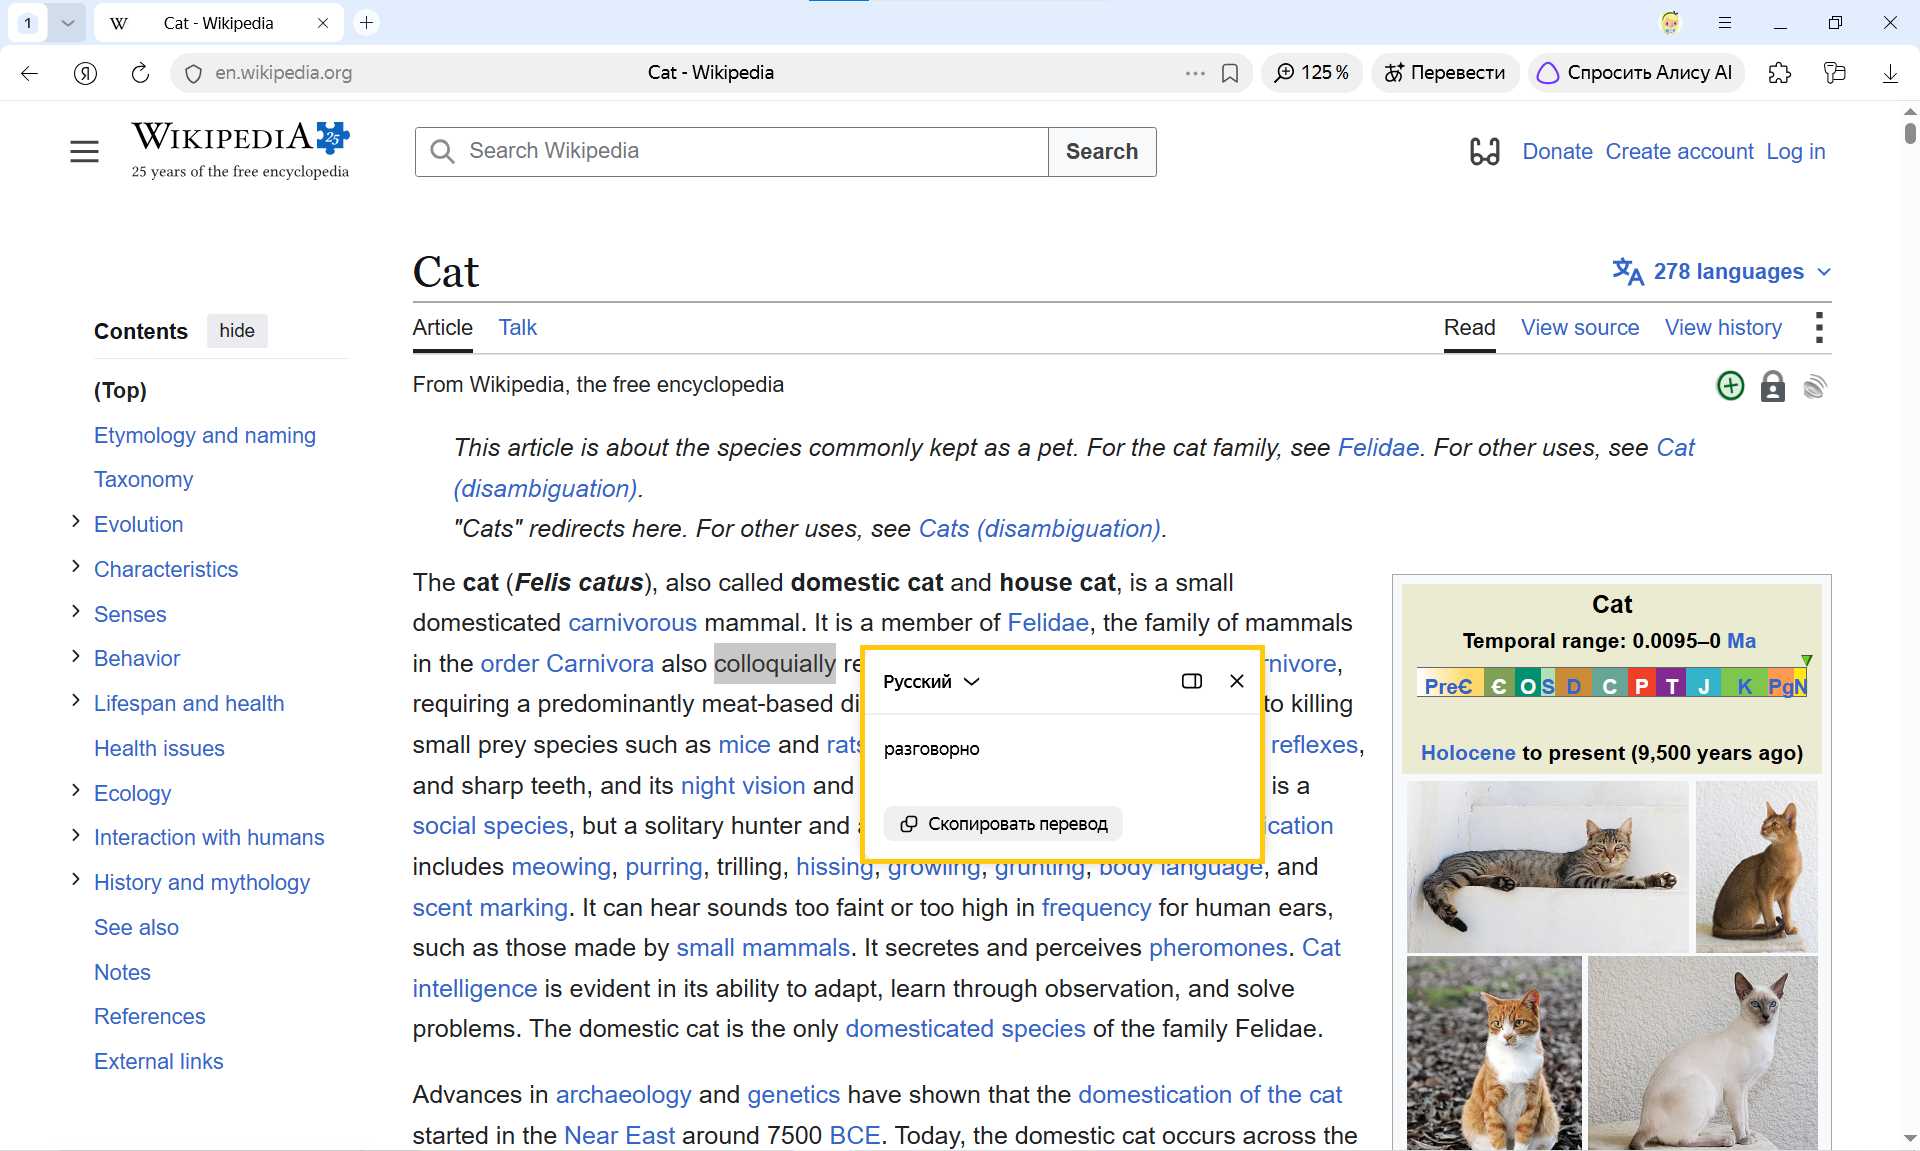
Task: Expand the Characteristics section chevron
Action: point(75,566)
